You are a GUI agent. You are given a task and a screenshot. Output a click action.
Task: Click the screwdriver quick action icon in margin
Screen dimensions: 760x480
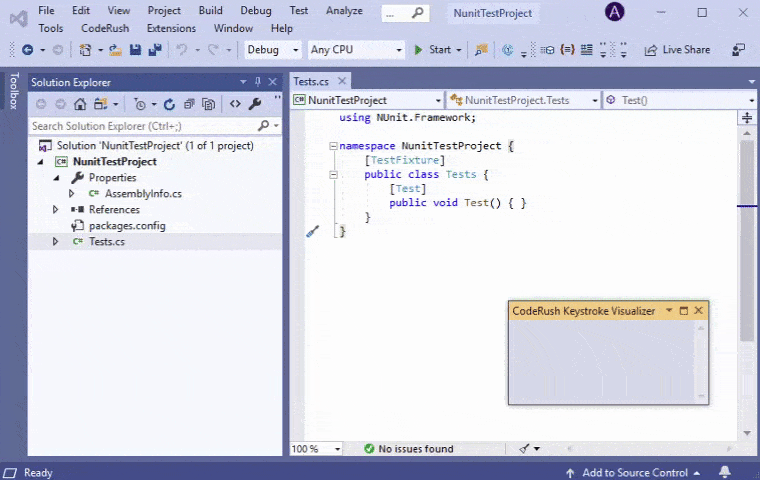(312, 232)
